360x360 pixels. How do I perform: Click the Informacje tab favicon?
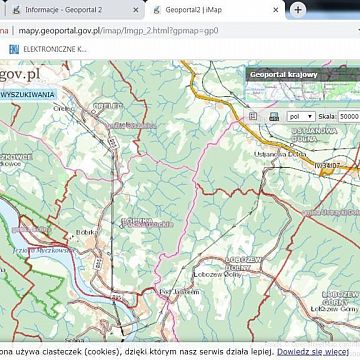(15, 10)
